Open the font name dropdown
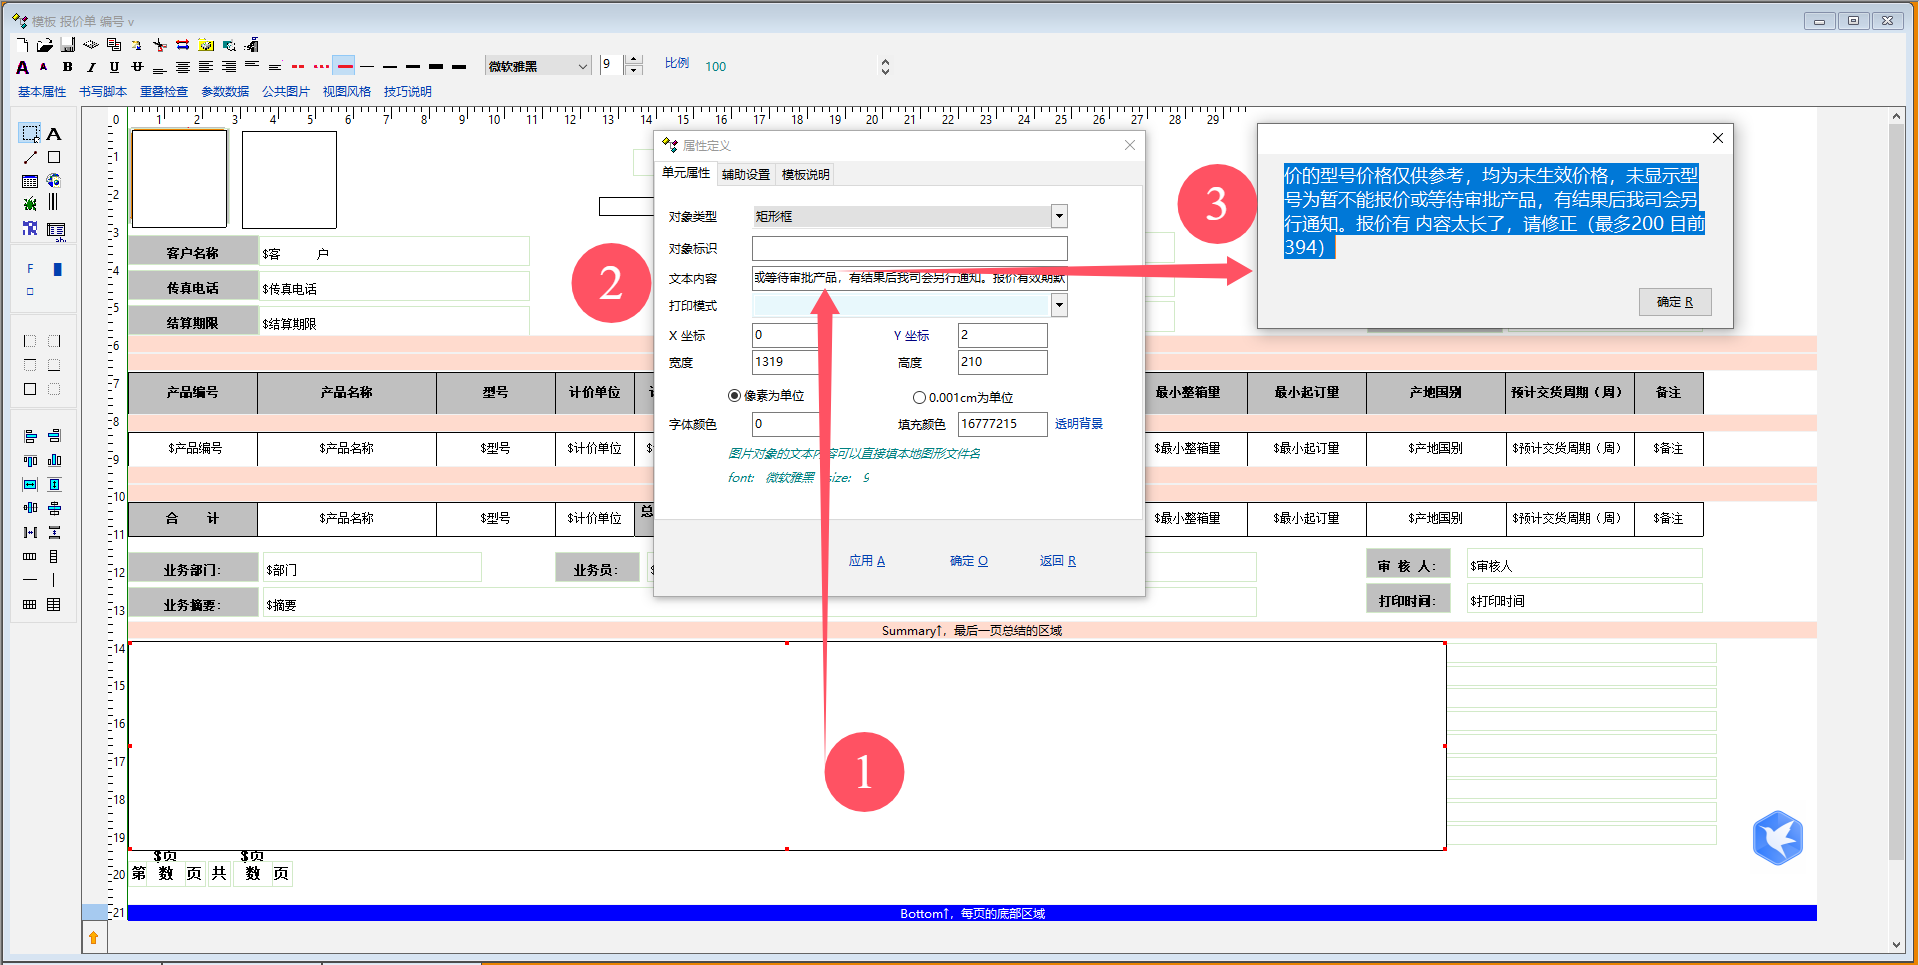 click(582, 66)
